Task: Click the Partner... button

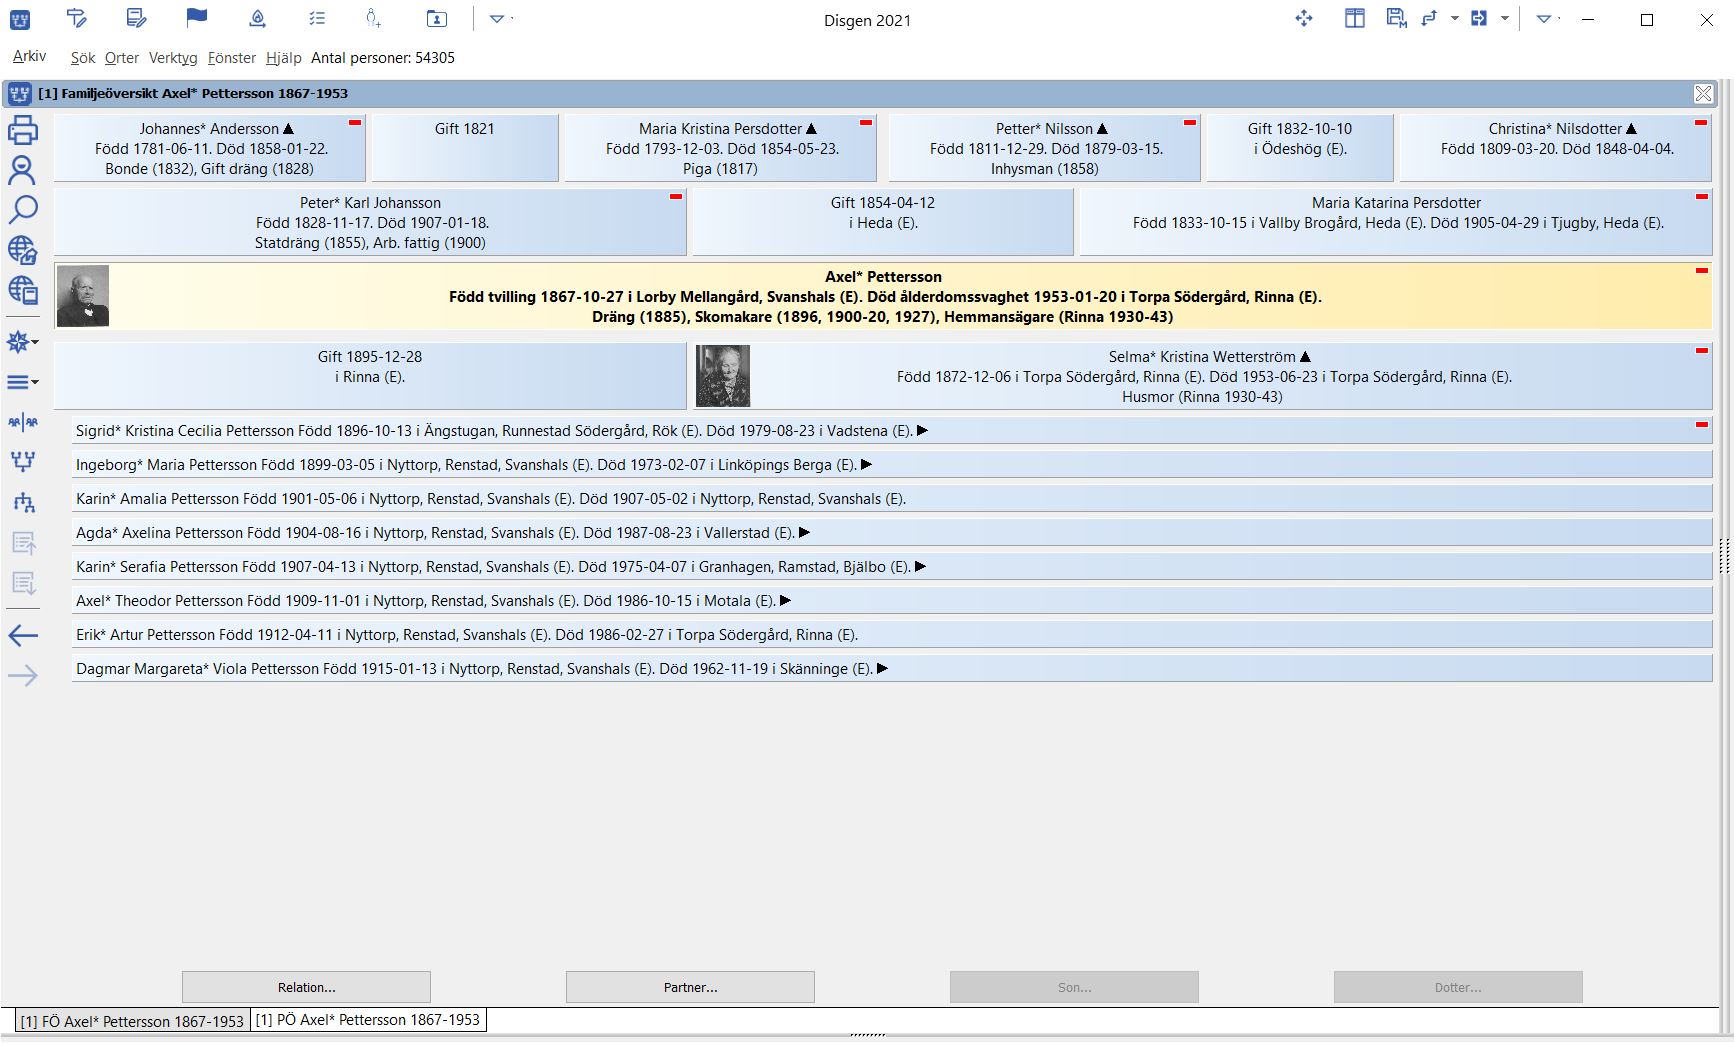Action: coord(690,987)
